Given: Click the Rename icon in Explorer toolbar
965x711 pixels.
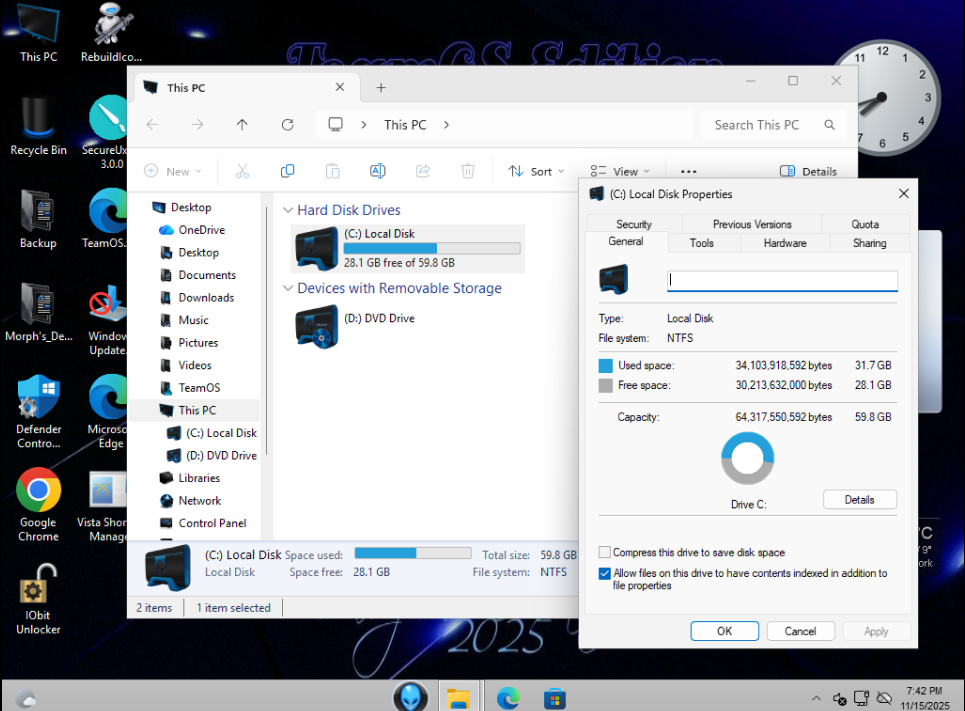Looking at the screenshot, I should (x=377, y=171).
